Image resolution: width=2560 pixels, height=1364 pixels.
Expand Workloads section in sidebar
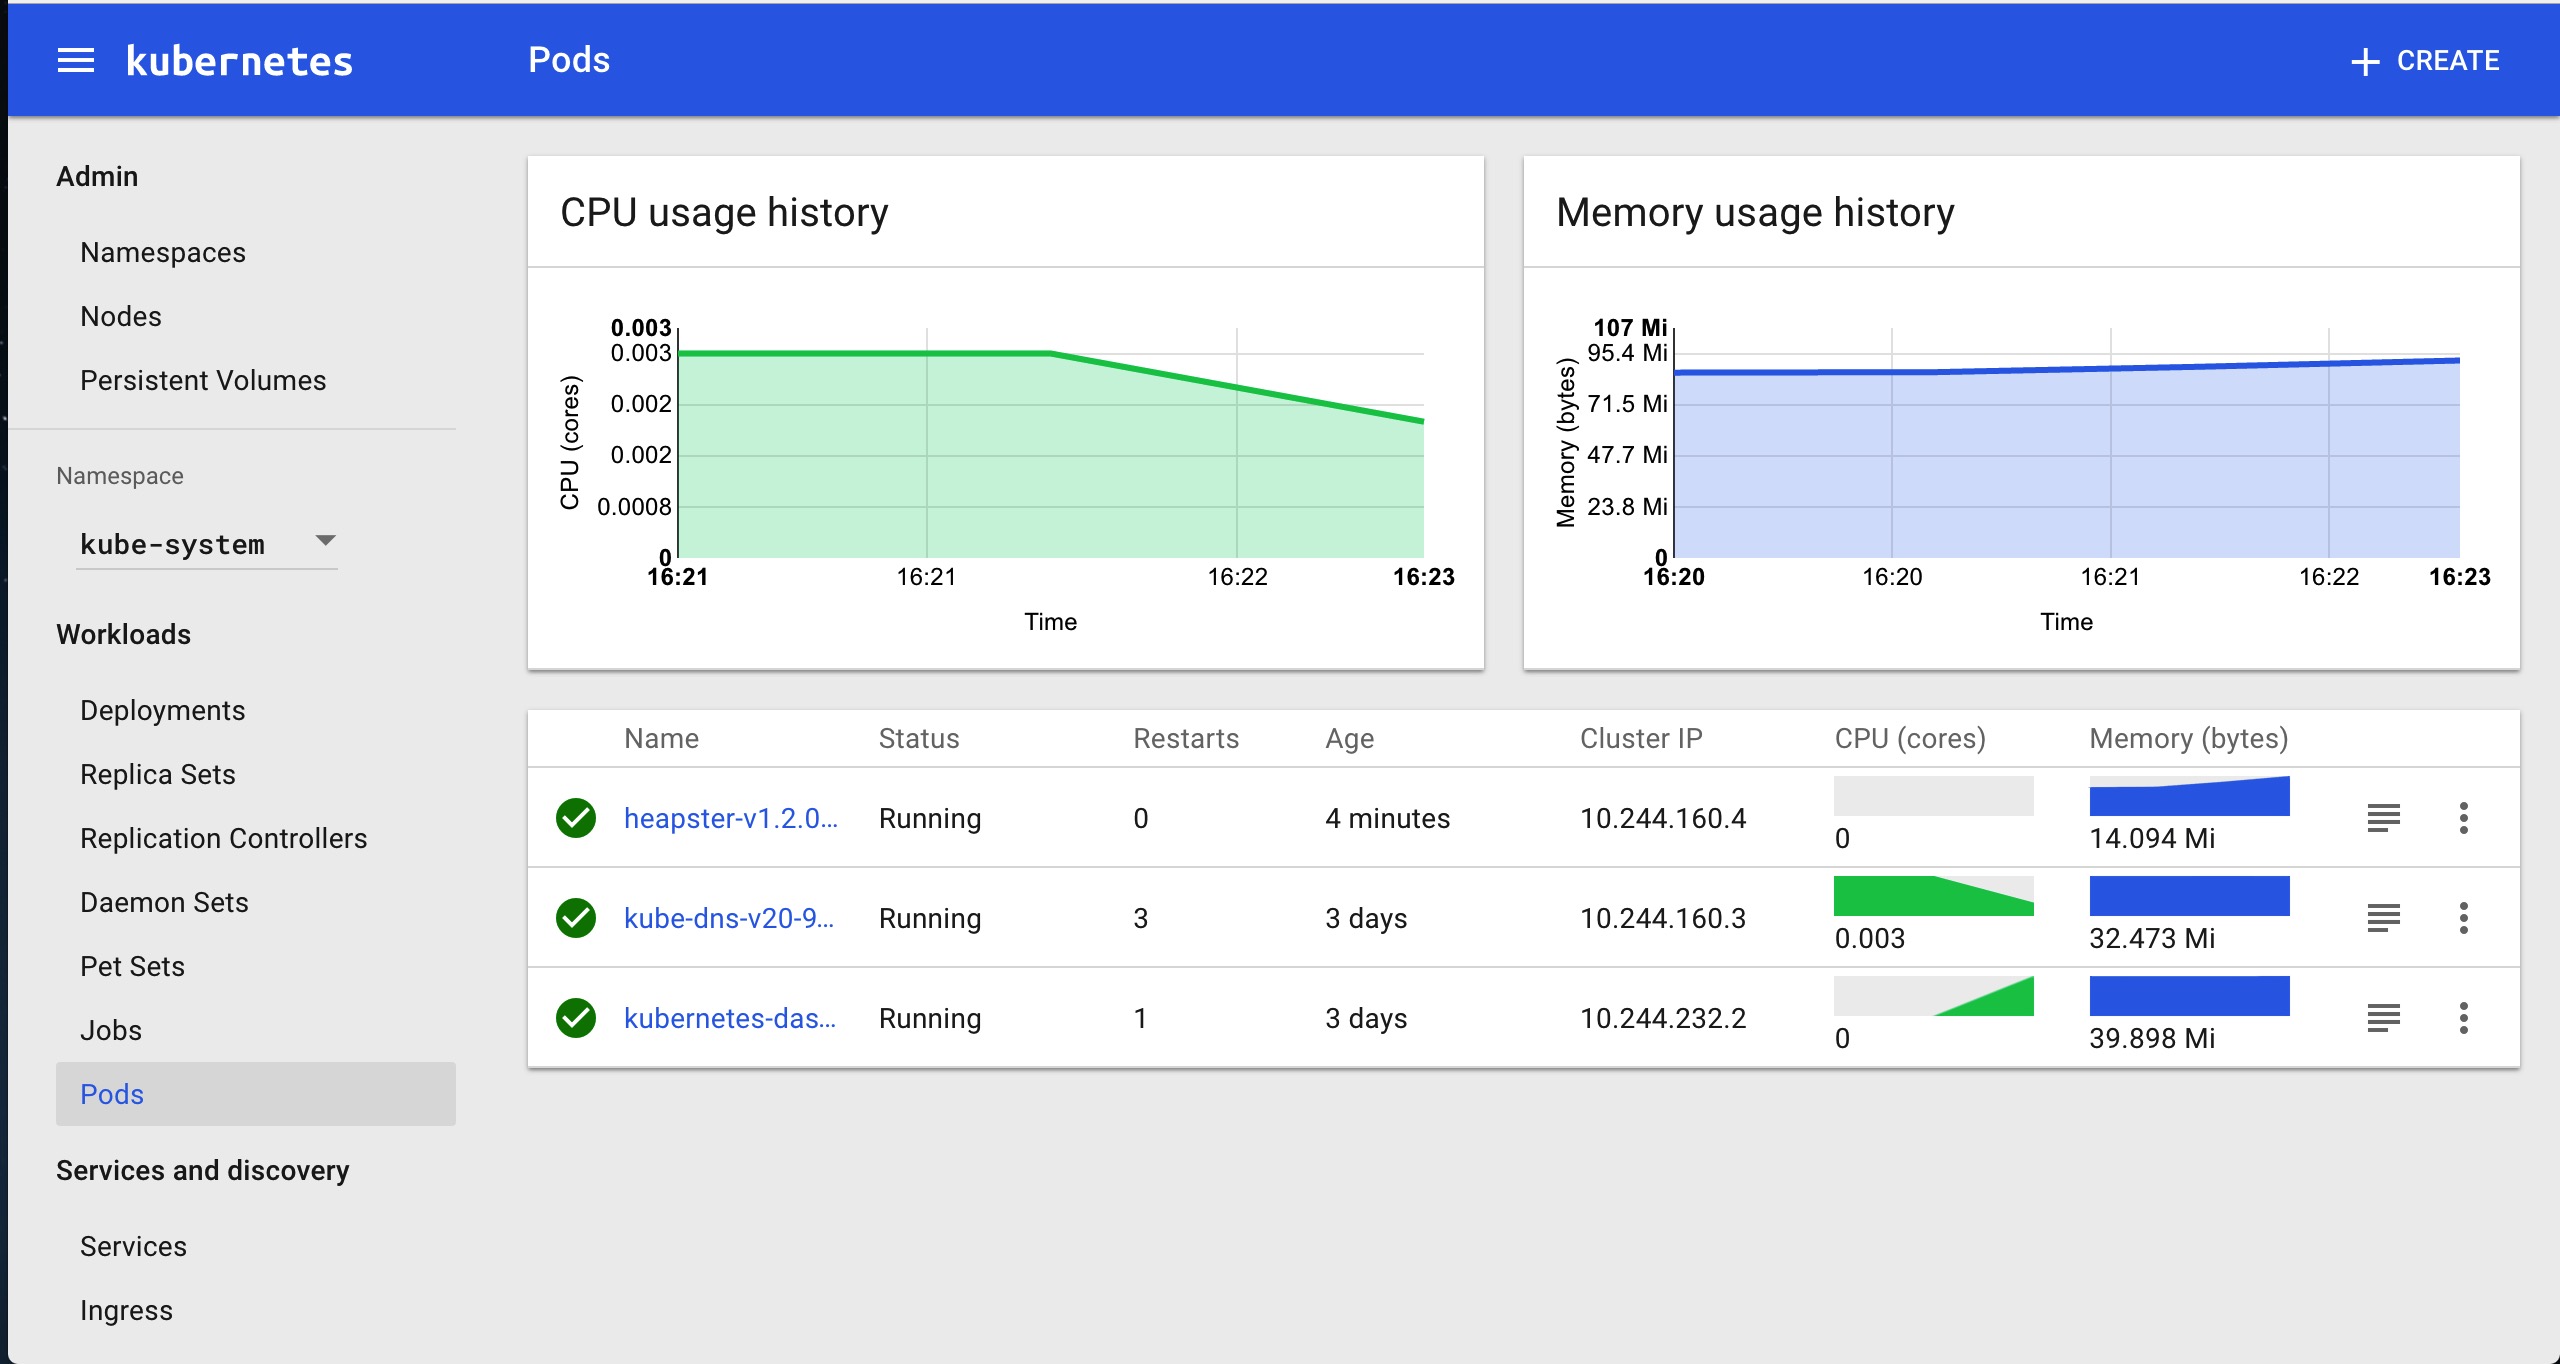coord(124,635)
